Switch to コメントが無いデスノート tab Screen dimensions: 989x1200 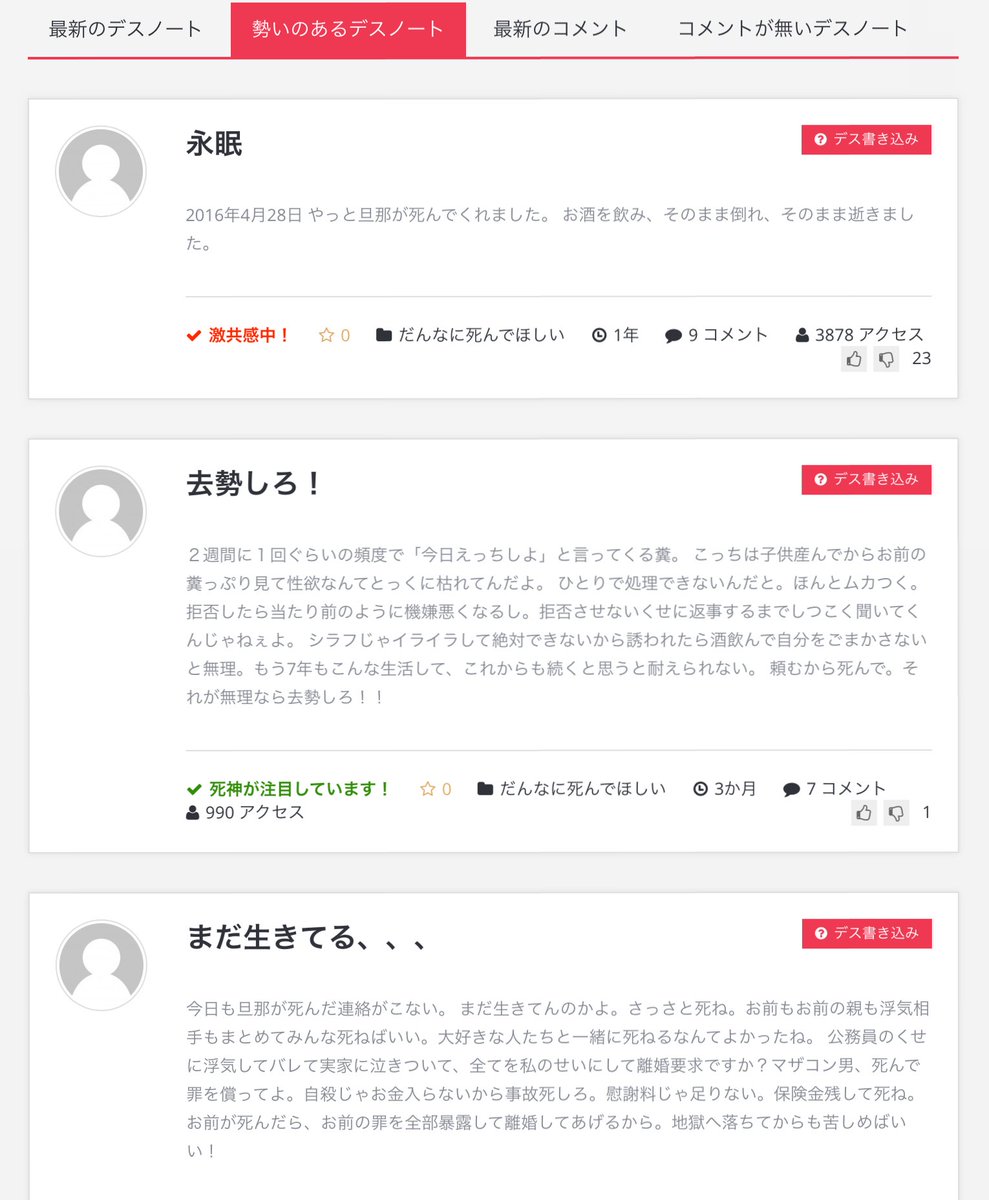(793, 28)
